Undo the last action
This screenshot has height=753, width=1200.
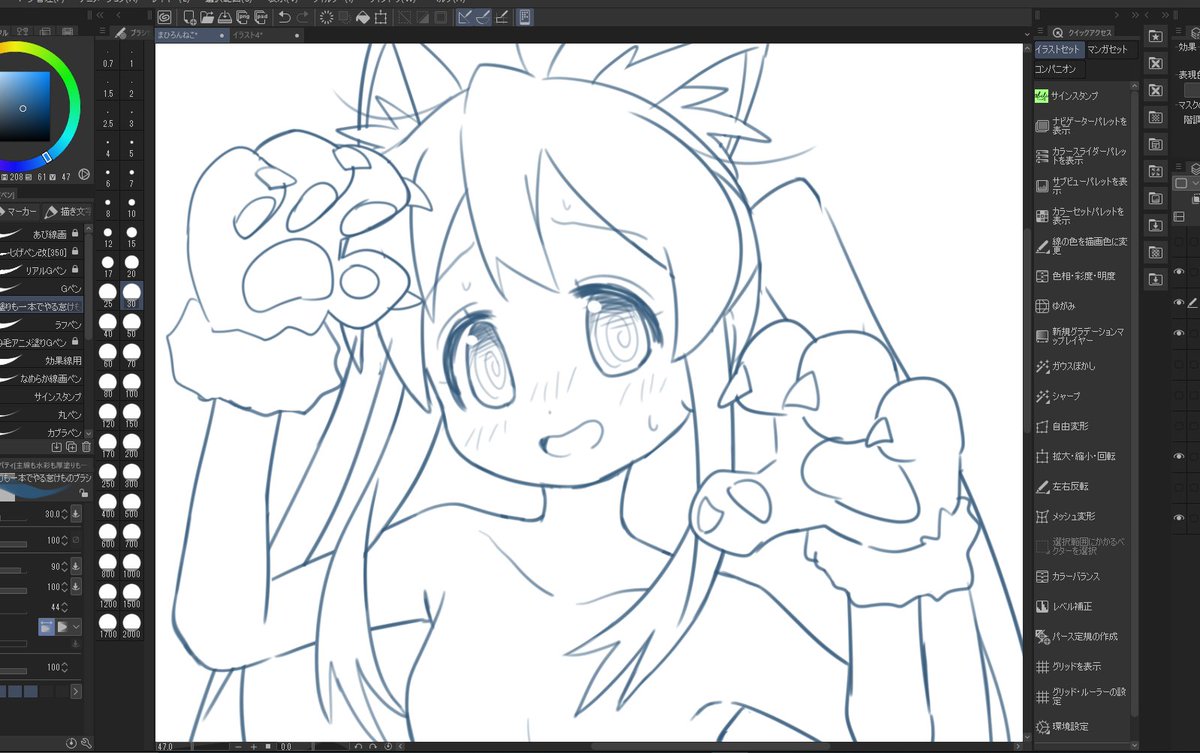tap(284, 17)
